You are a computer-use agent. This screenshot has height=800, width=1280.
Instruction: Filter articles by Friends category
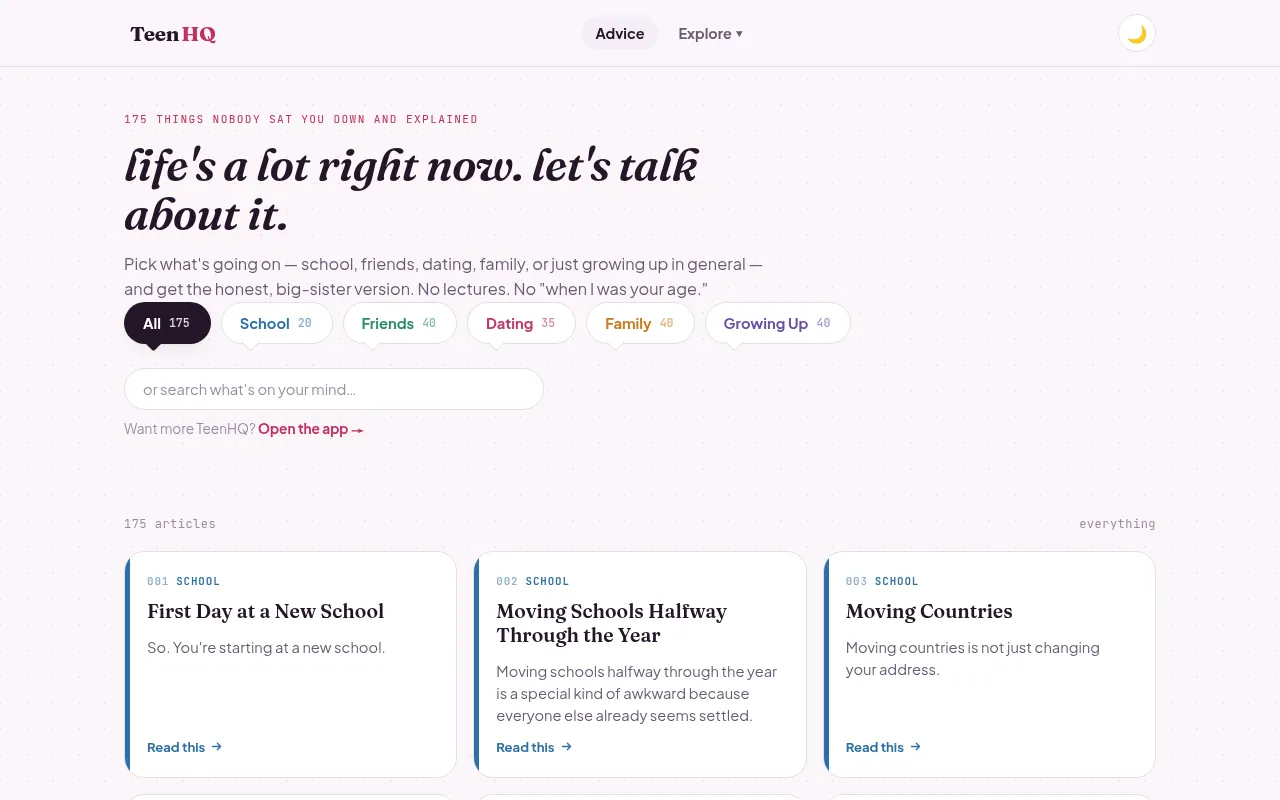click(399, 323)
